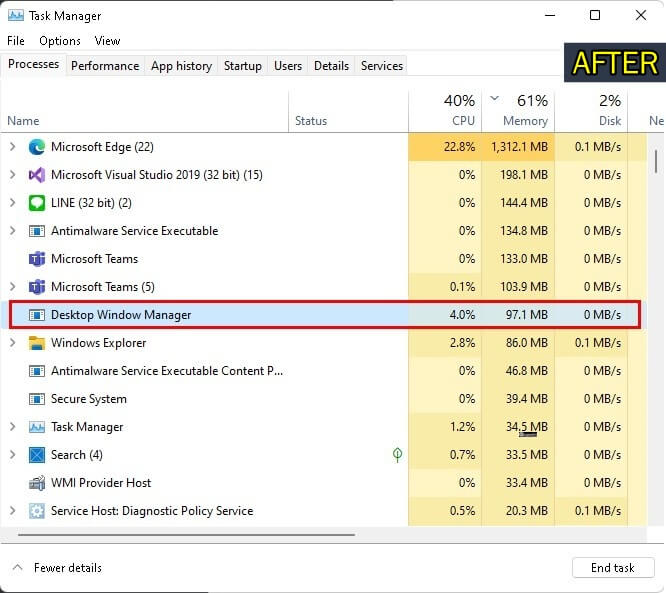This screenshot has height=593, width=666.
Task: Expand the Microsoft Edge (22) process group
Action: (x=12, y=147)
